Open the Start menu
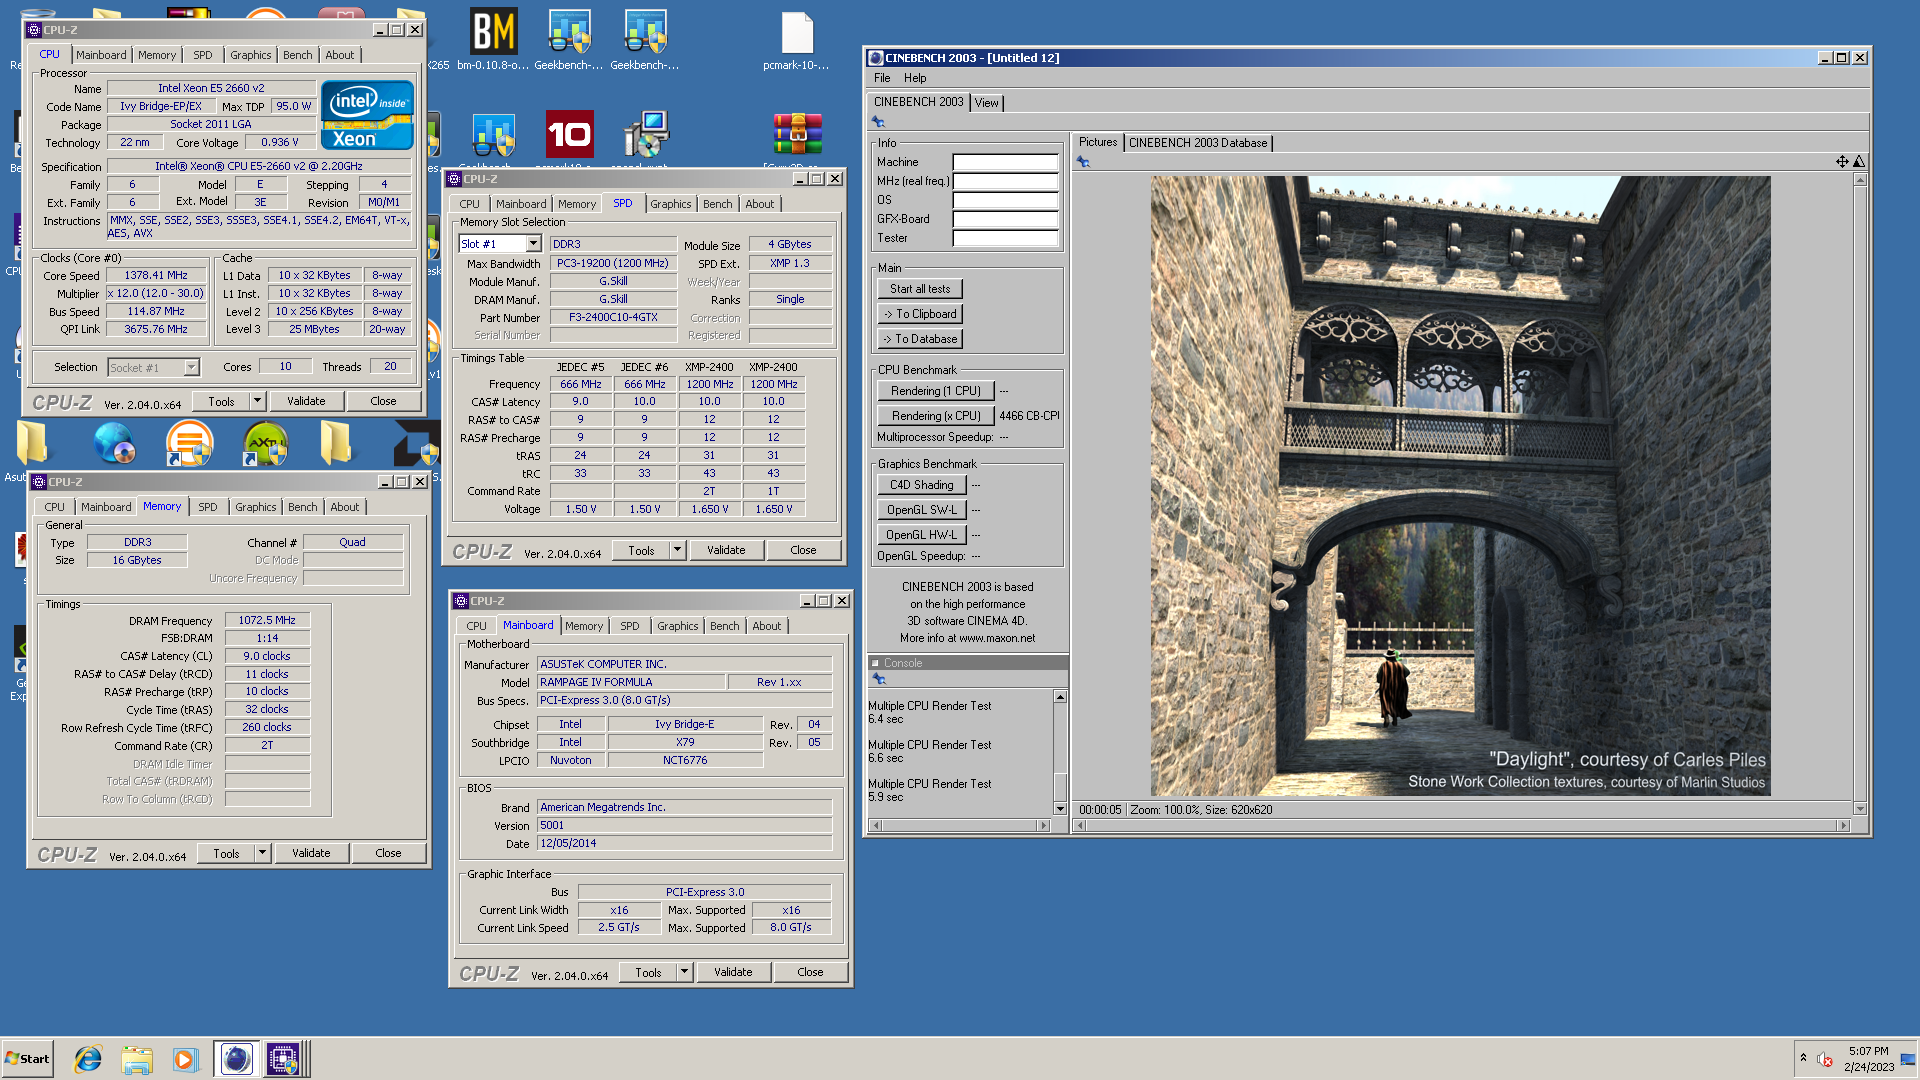The width and height of the screenshot is (1920, 1080). [x=27, y=1058]
